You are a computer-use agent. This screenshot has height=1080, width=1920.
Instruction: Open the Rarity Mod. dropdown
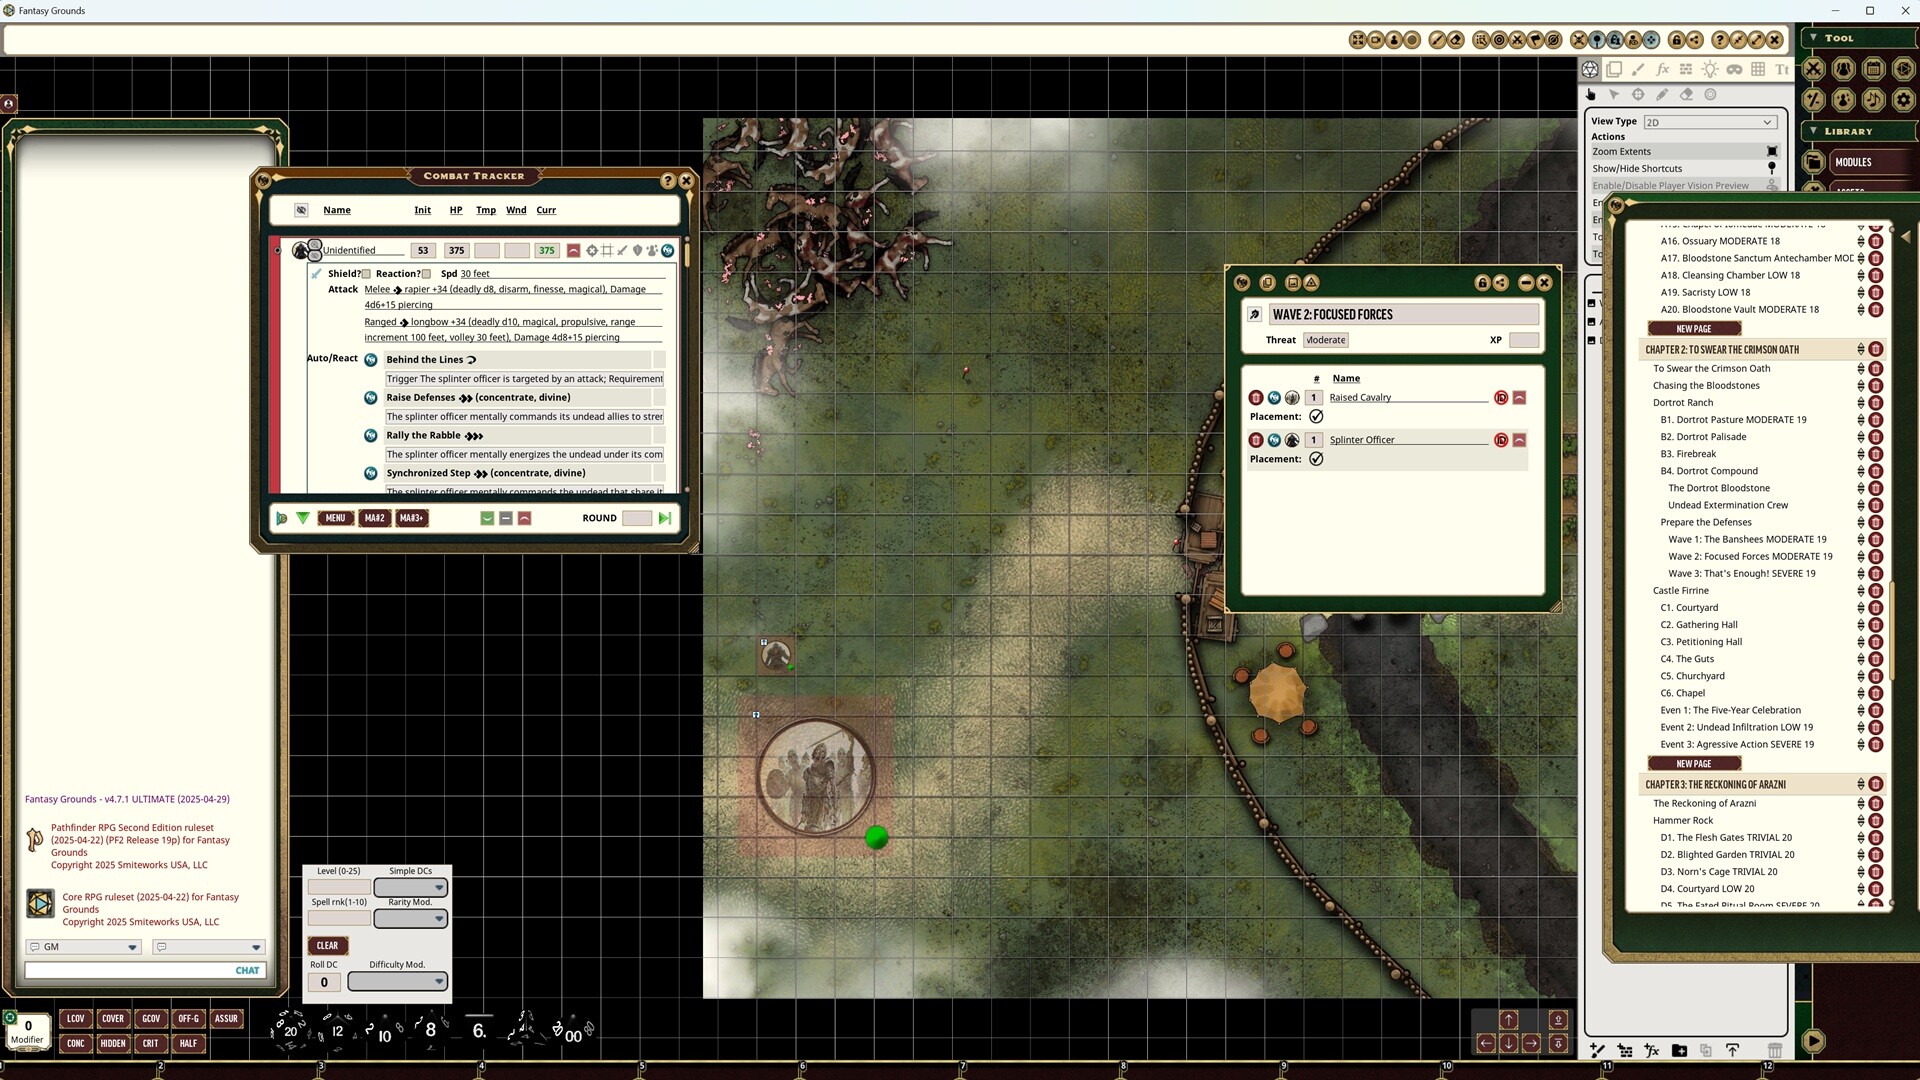click(x=410, y=918)
